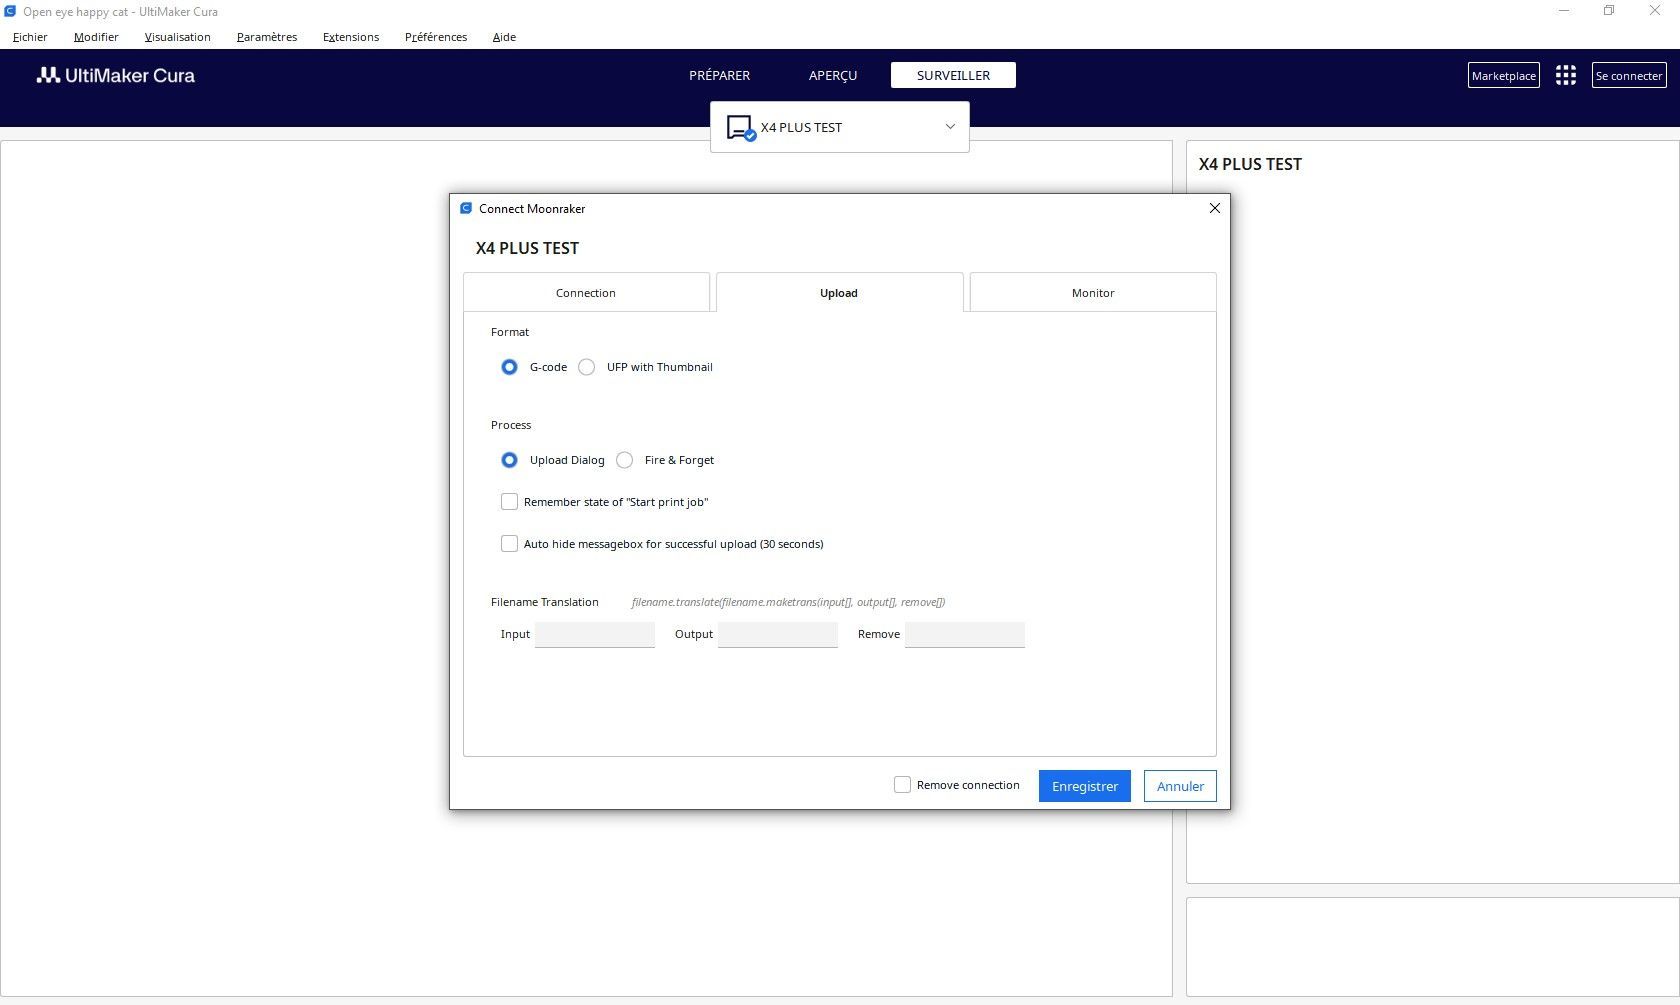Open the Préférences menu

[x=436, y=37]
